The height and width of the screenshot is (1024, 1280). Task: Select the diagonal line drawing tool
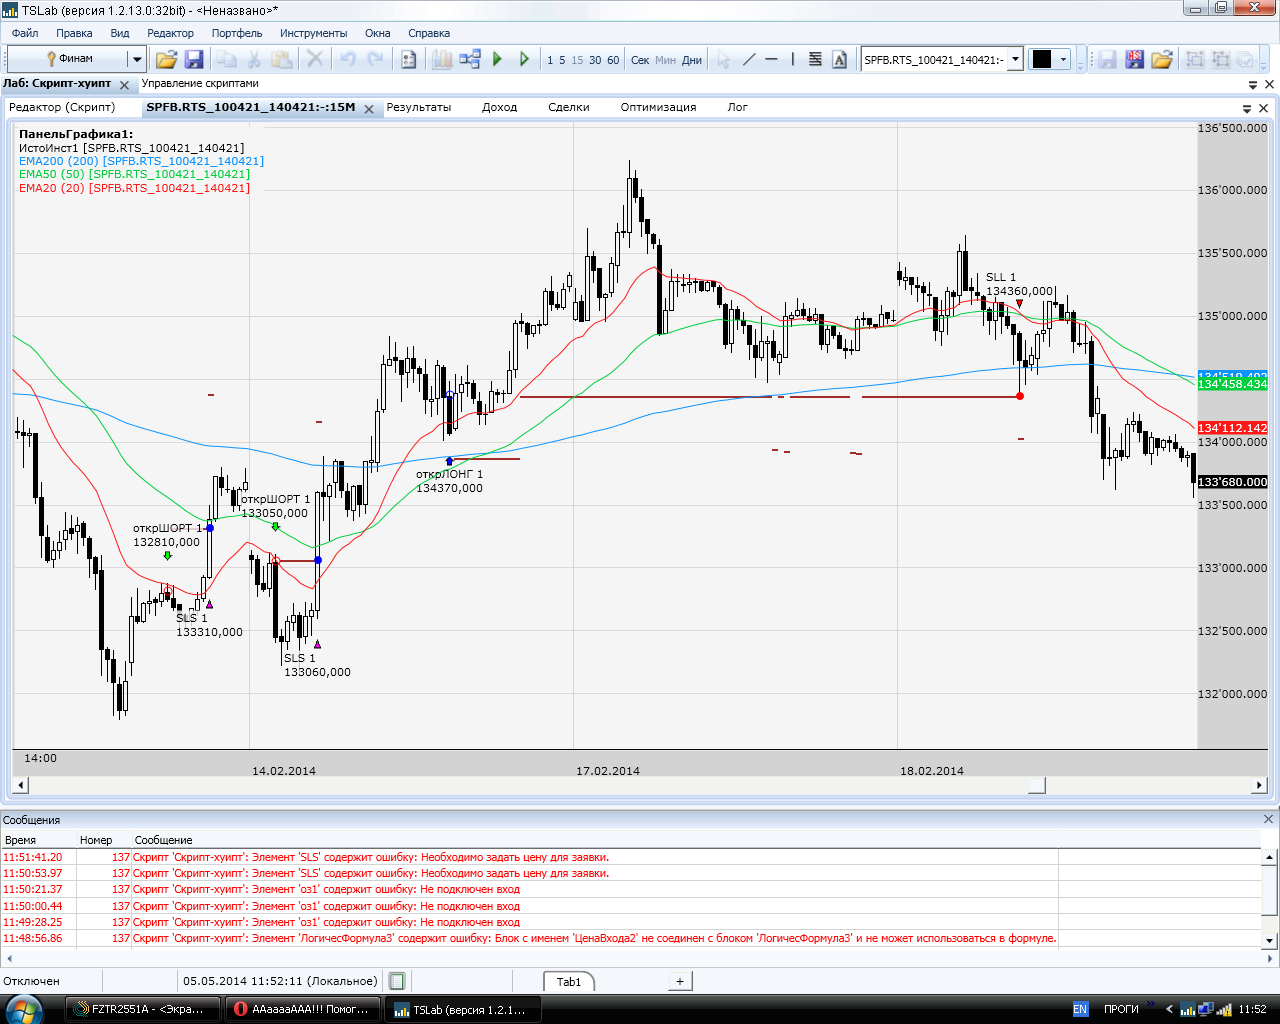coord(749,60)
